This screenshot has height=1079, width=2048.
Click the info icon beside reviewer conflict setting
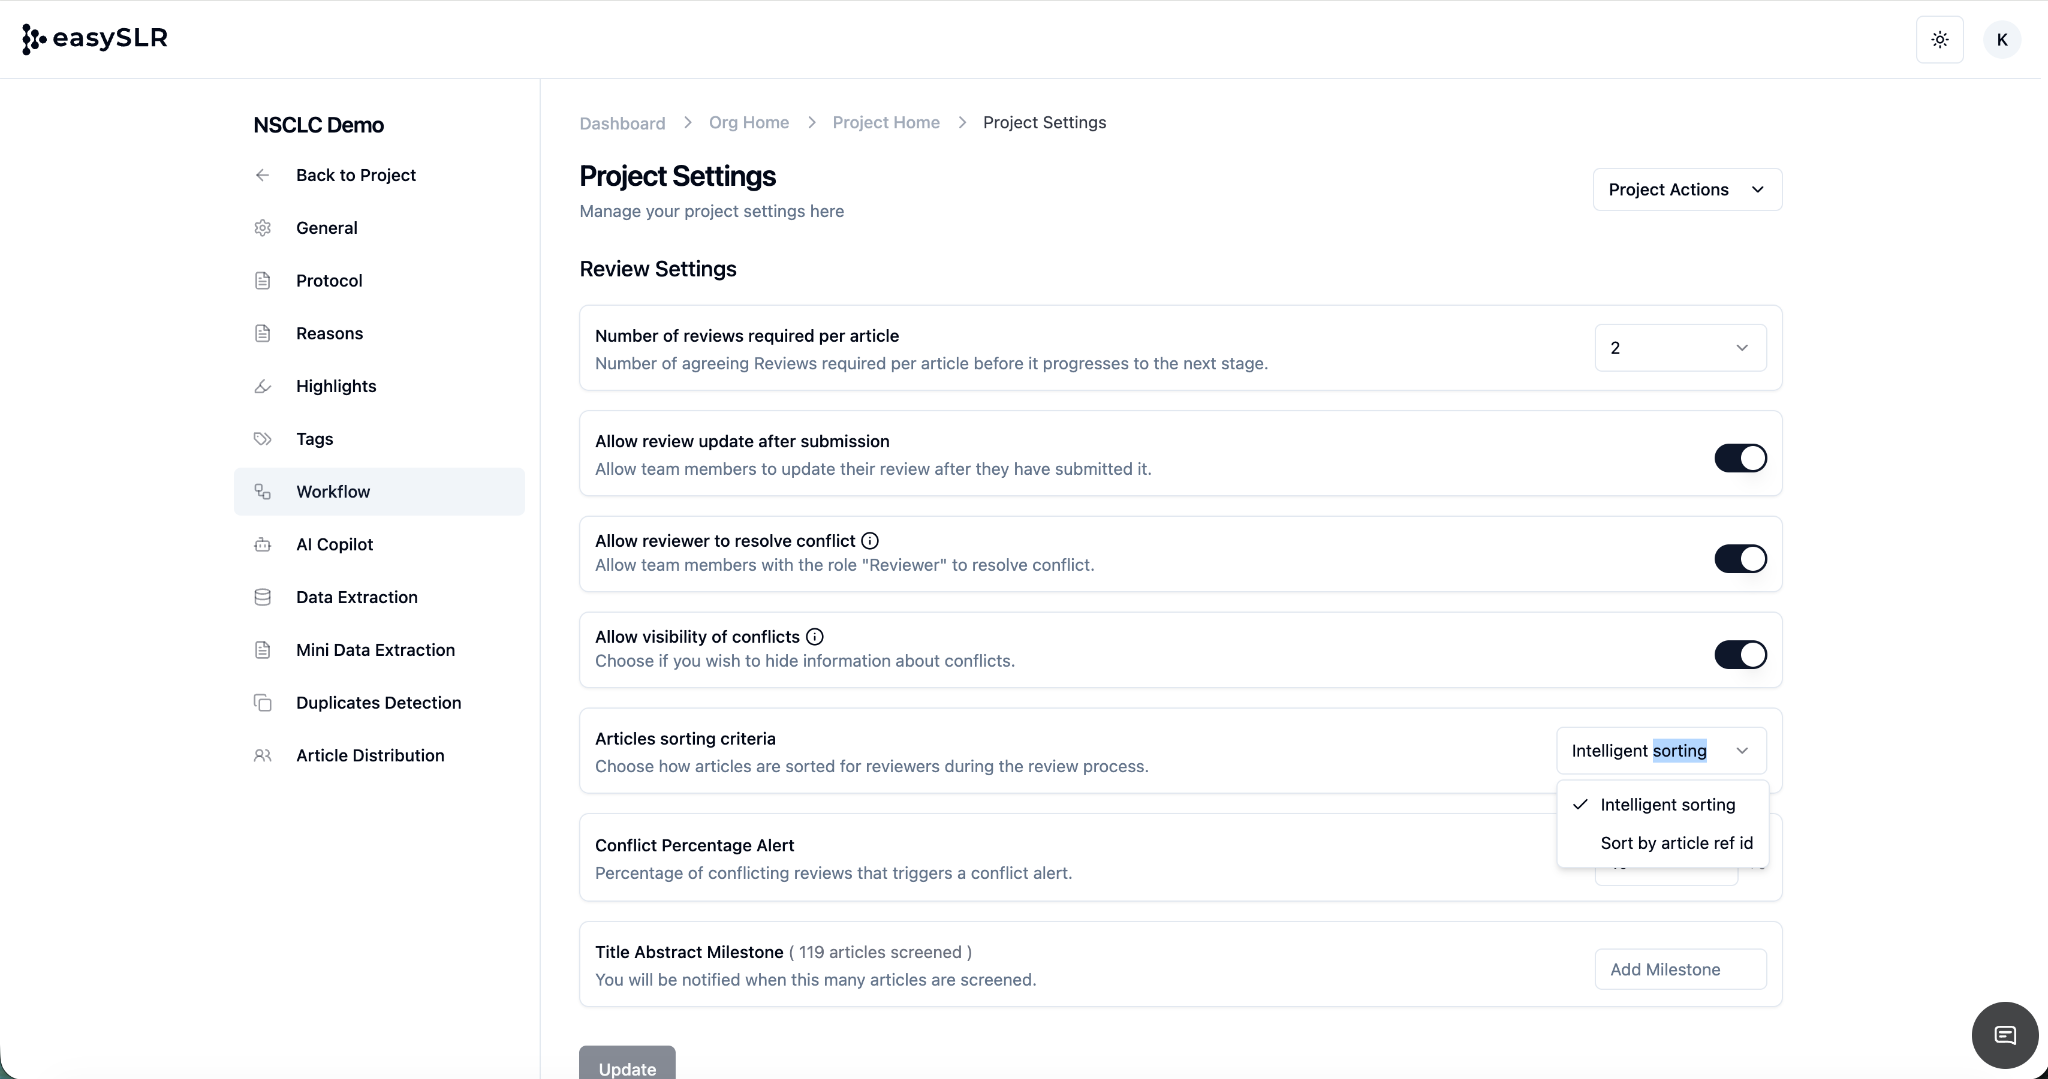(870, 541)
